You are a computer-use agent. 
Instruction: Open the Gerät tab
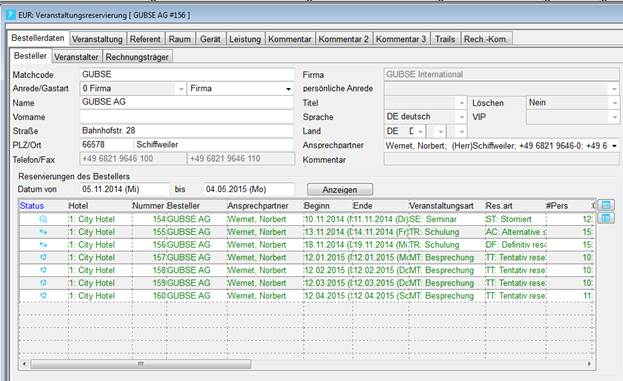click(x=210, y=39)
